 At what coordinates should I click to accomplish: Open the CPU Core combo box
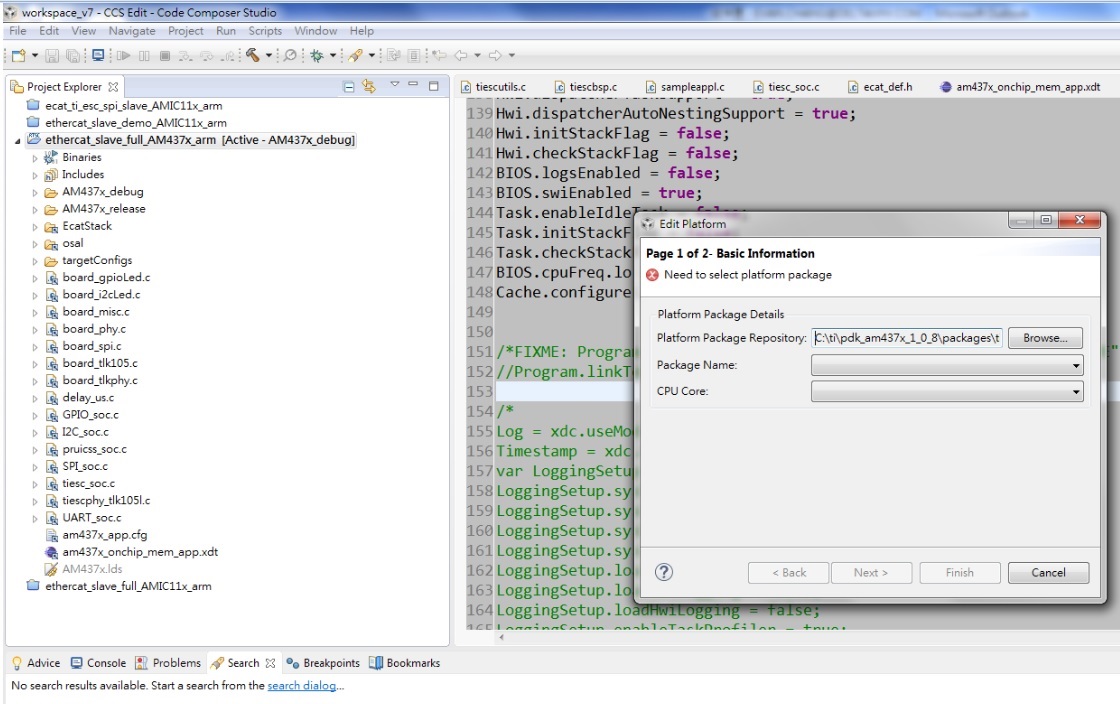947,391
